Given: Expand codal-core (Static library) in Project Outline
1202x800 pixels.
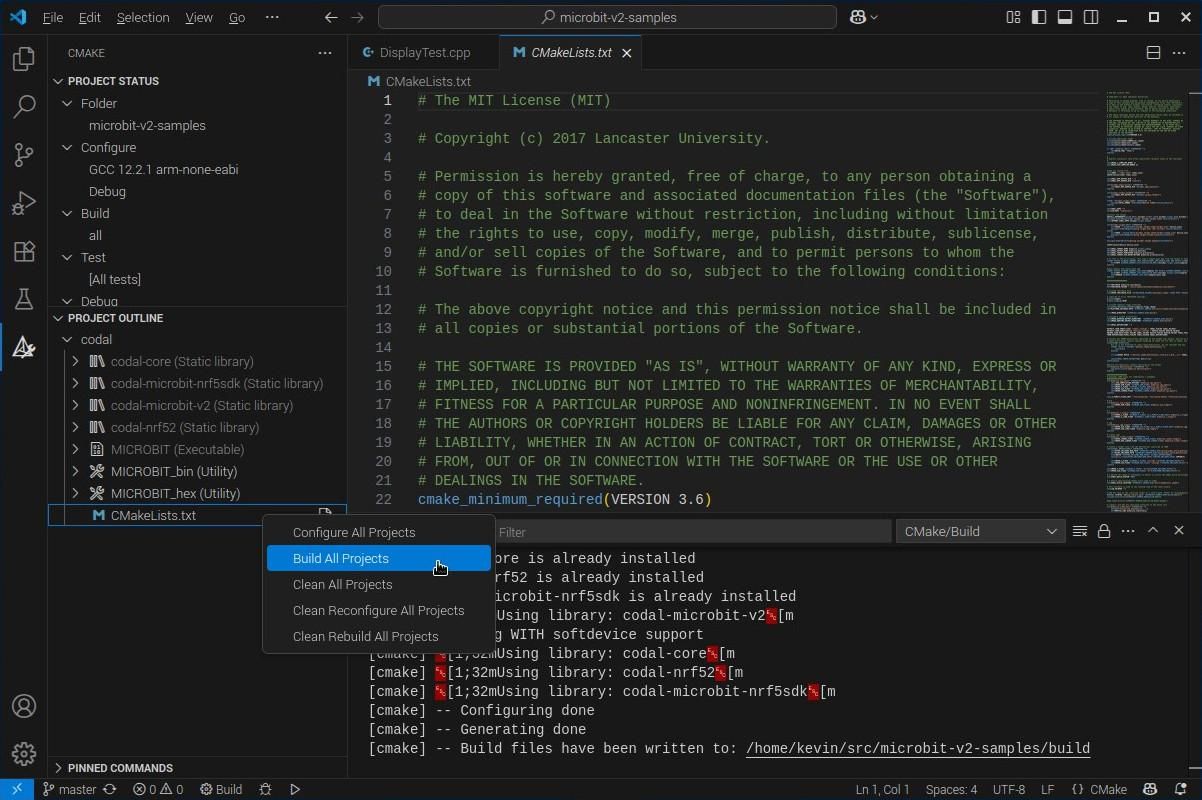Looking at the screenshot, I should [x=75, y=361].
